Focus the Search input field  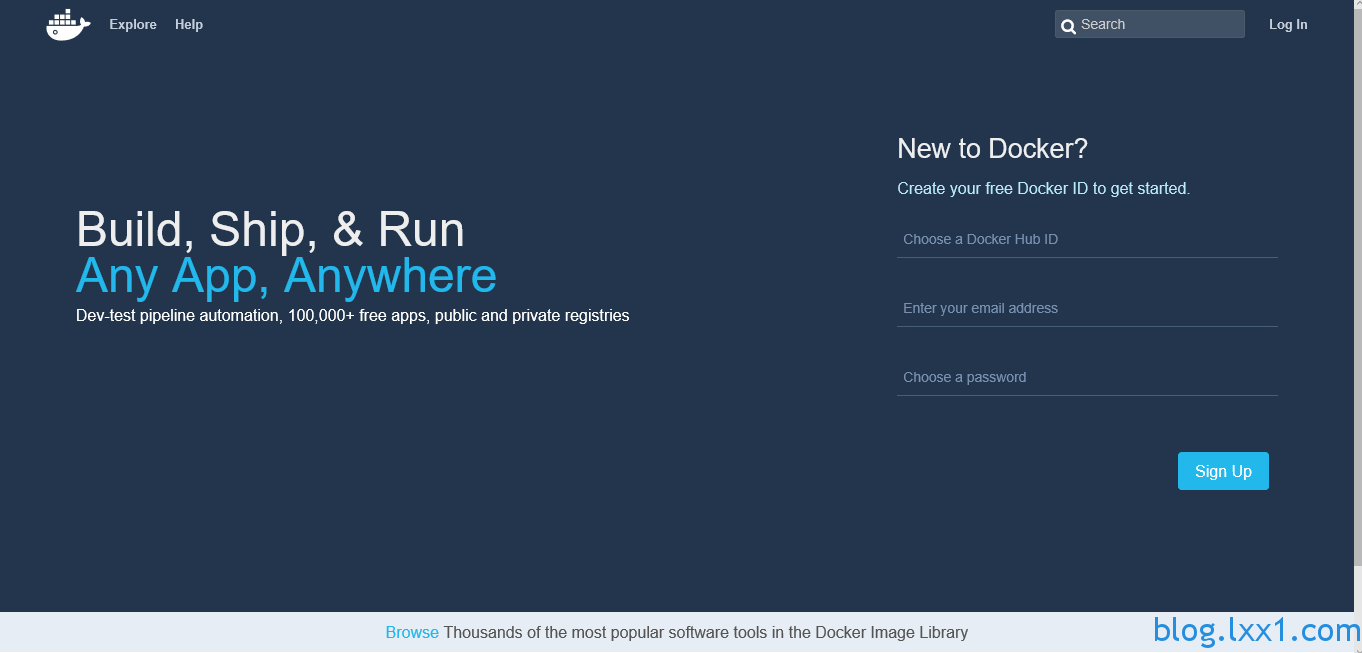coord(1149,24)
